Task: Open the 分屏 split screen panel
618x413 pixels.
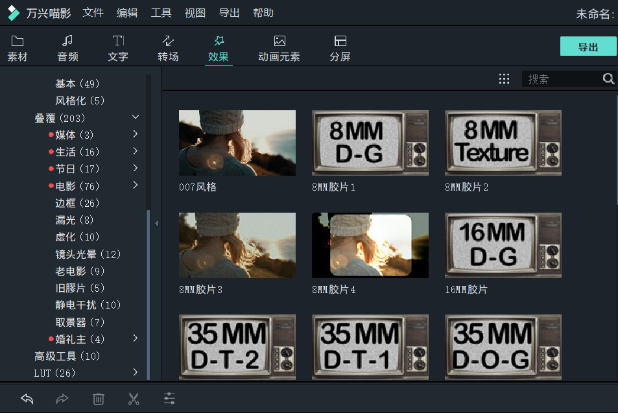Action: (x=340, y=48)
